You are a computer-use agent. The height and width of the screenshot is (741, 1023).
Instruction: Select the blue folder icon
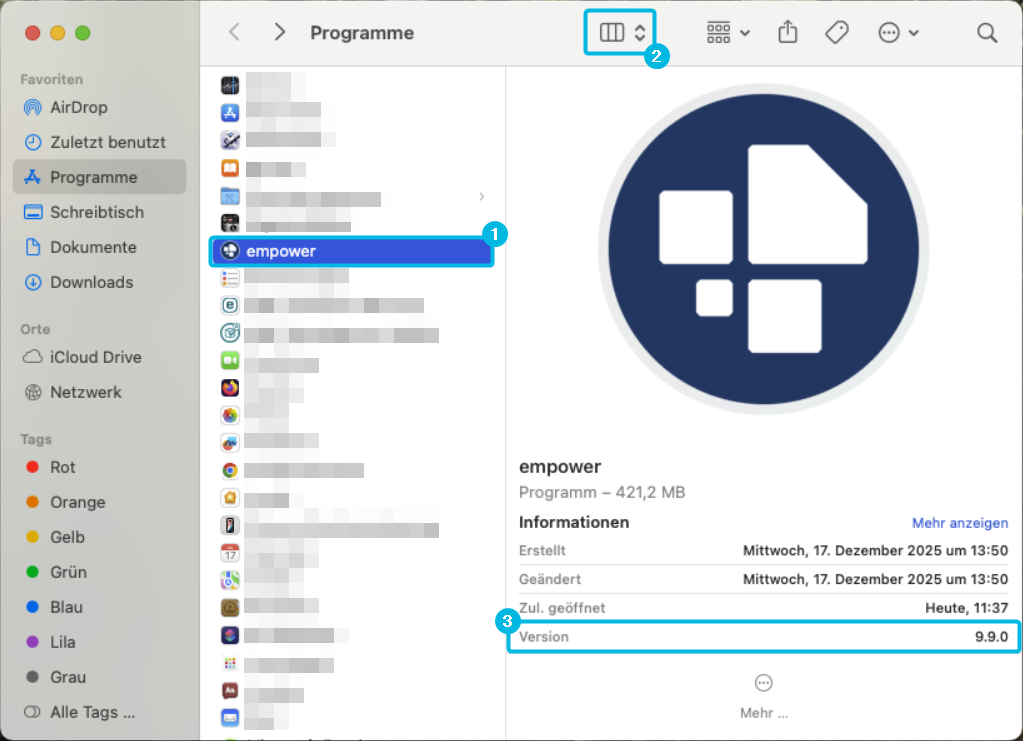click(230, 196)
